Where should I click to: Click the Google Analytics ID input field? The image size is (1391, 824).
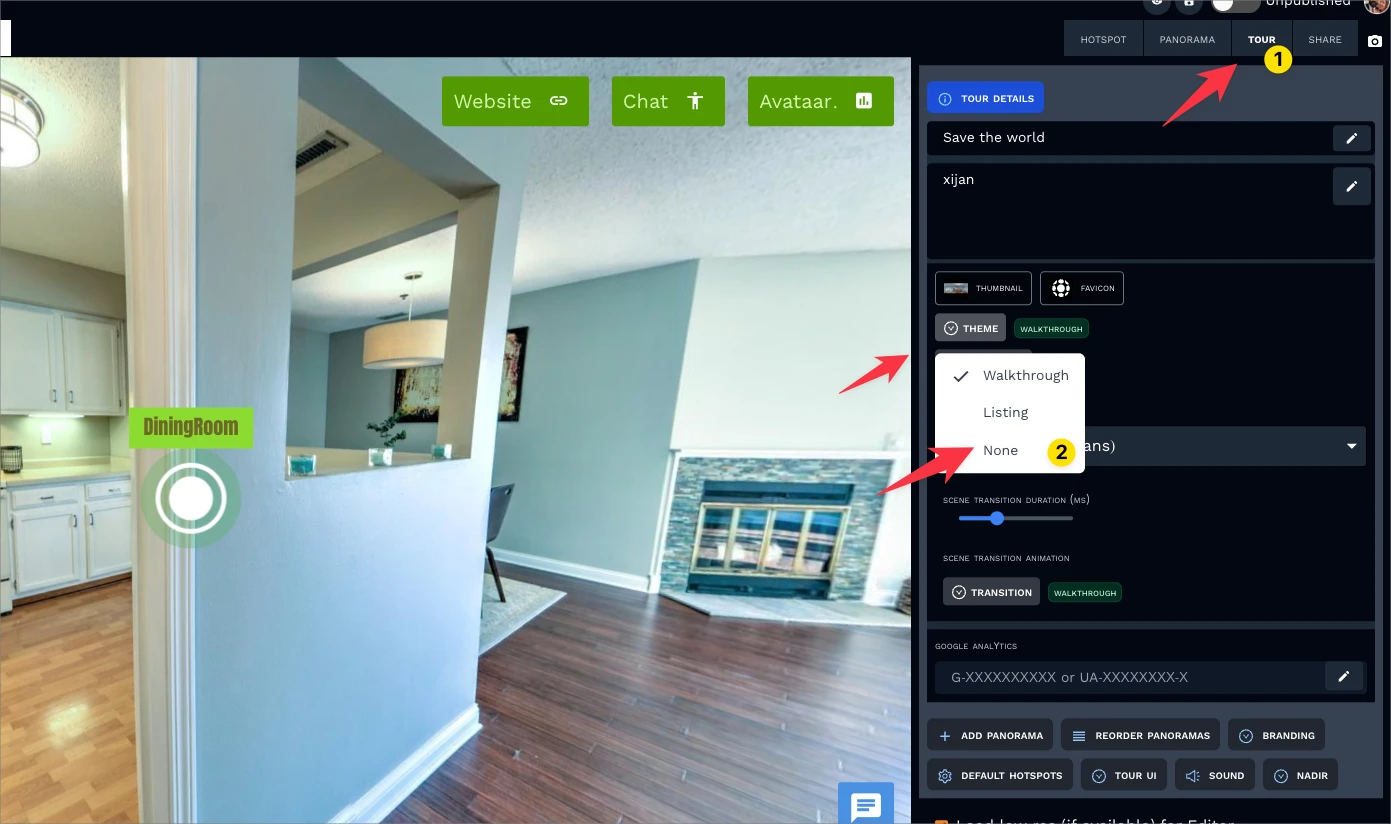tap(1125, 677)
